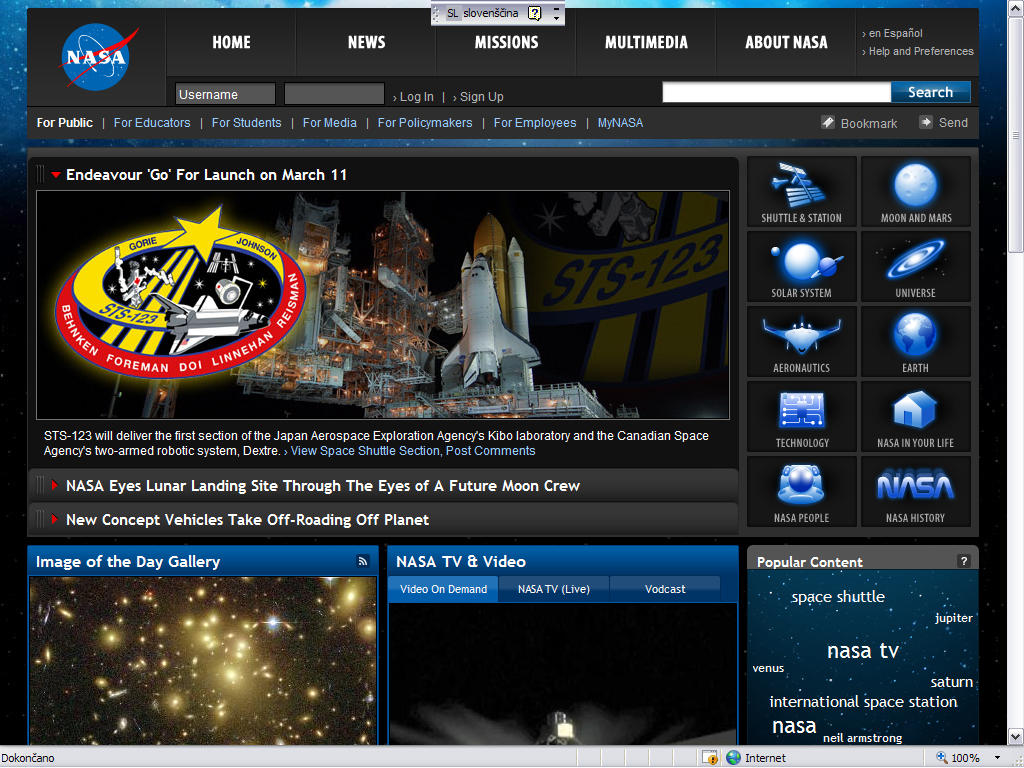Expand the NASA Eyes Lunar Landing Site story
The width and height of the screenshot is (1024, 768).
coord(56,485)
